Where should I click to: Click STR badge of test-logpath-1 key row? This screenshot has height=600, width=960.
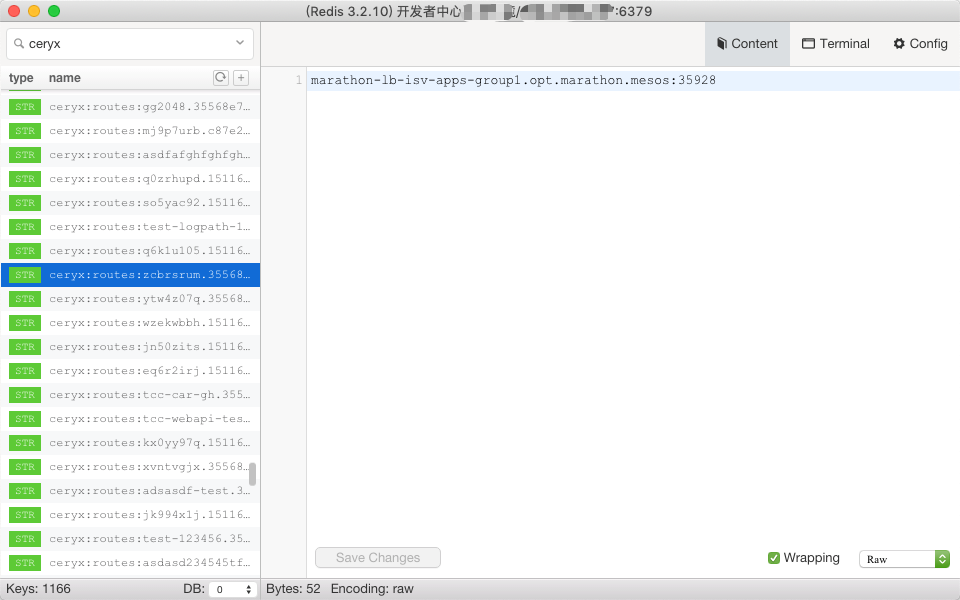pos(25,227)
